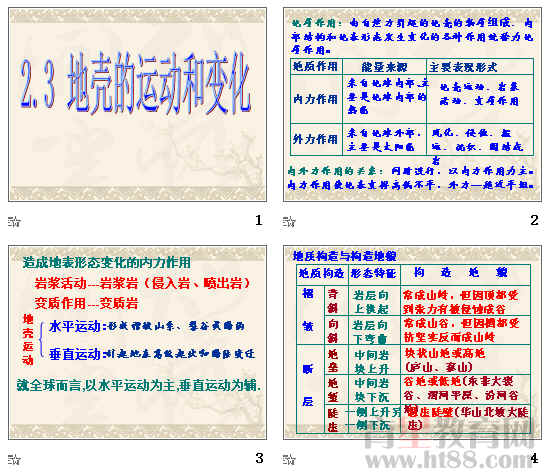550x472 pixels.
Task: Click the 水平运动 text on slide 3
Action: pyautogui.click(x=75, y=326)
